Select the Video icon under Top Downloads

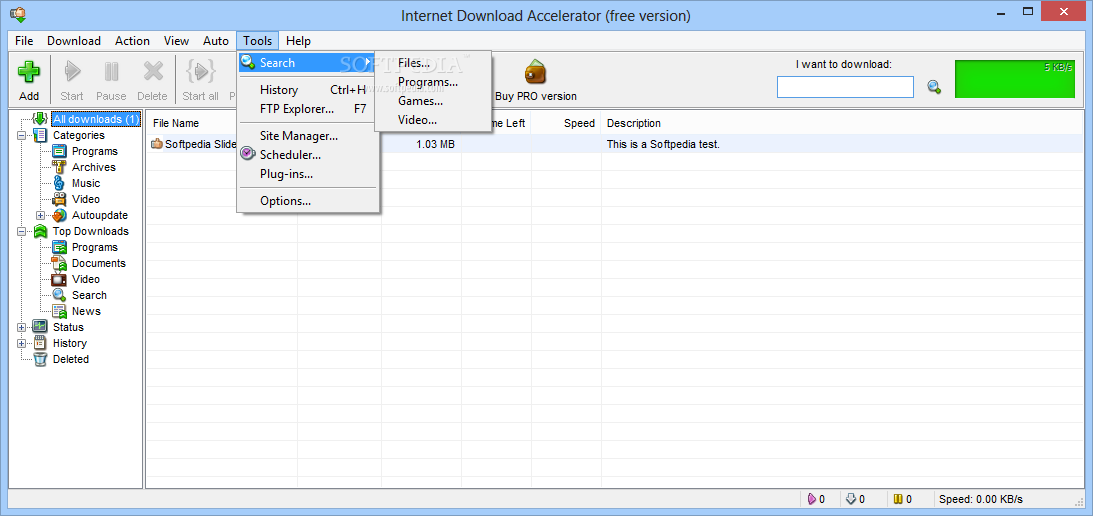(59, 279)
